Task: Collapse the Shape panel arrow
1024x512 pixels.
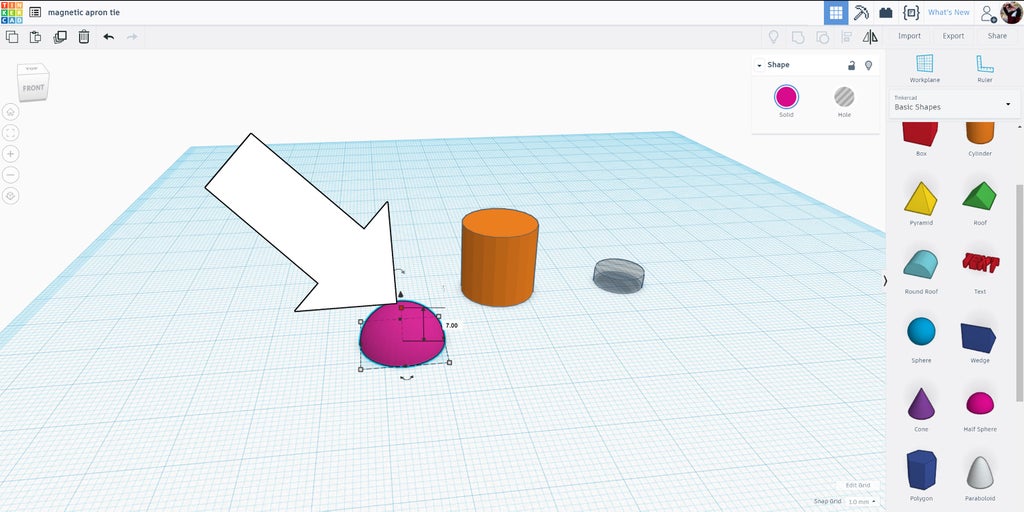Action: pyautogui.click(x=760, y=65)
